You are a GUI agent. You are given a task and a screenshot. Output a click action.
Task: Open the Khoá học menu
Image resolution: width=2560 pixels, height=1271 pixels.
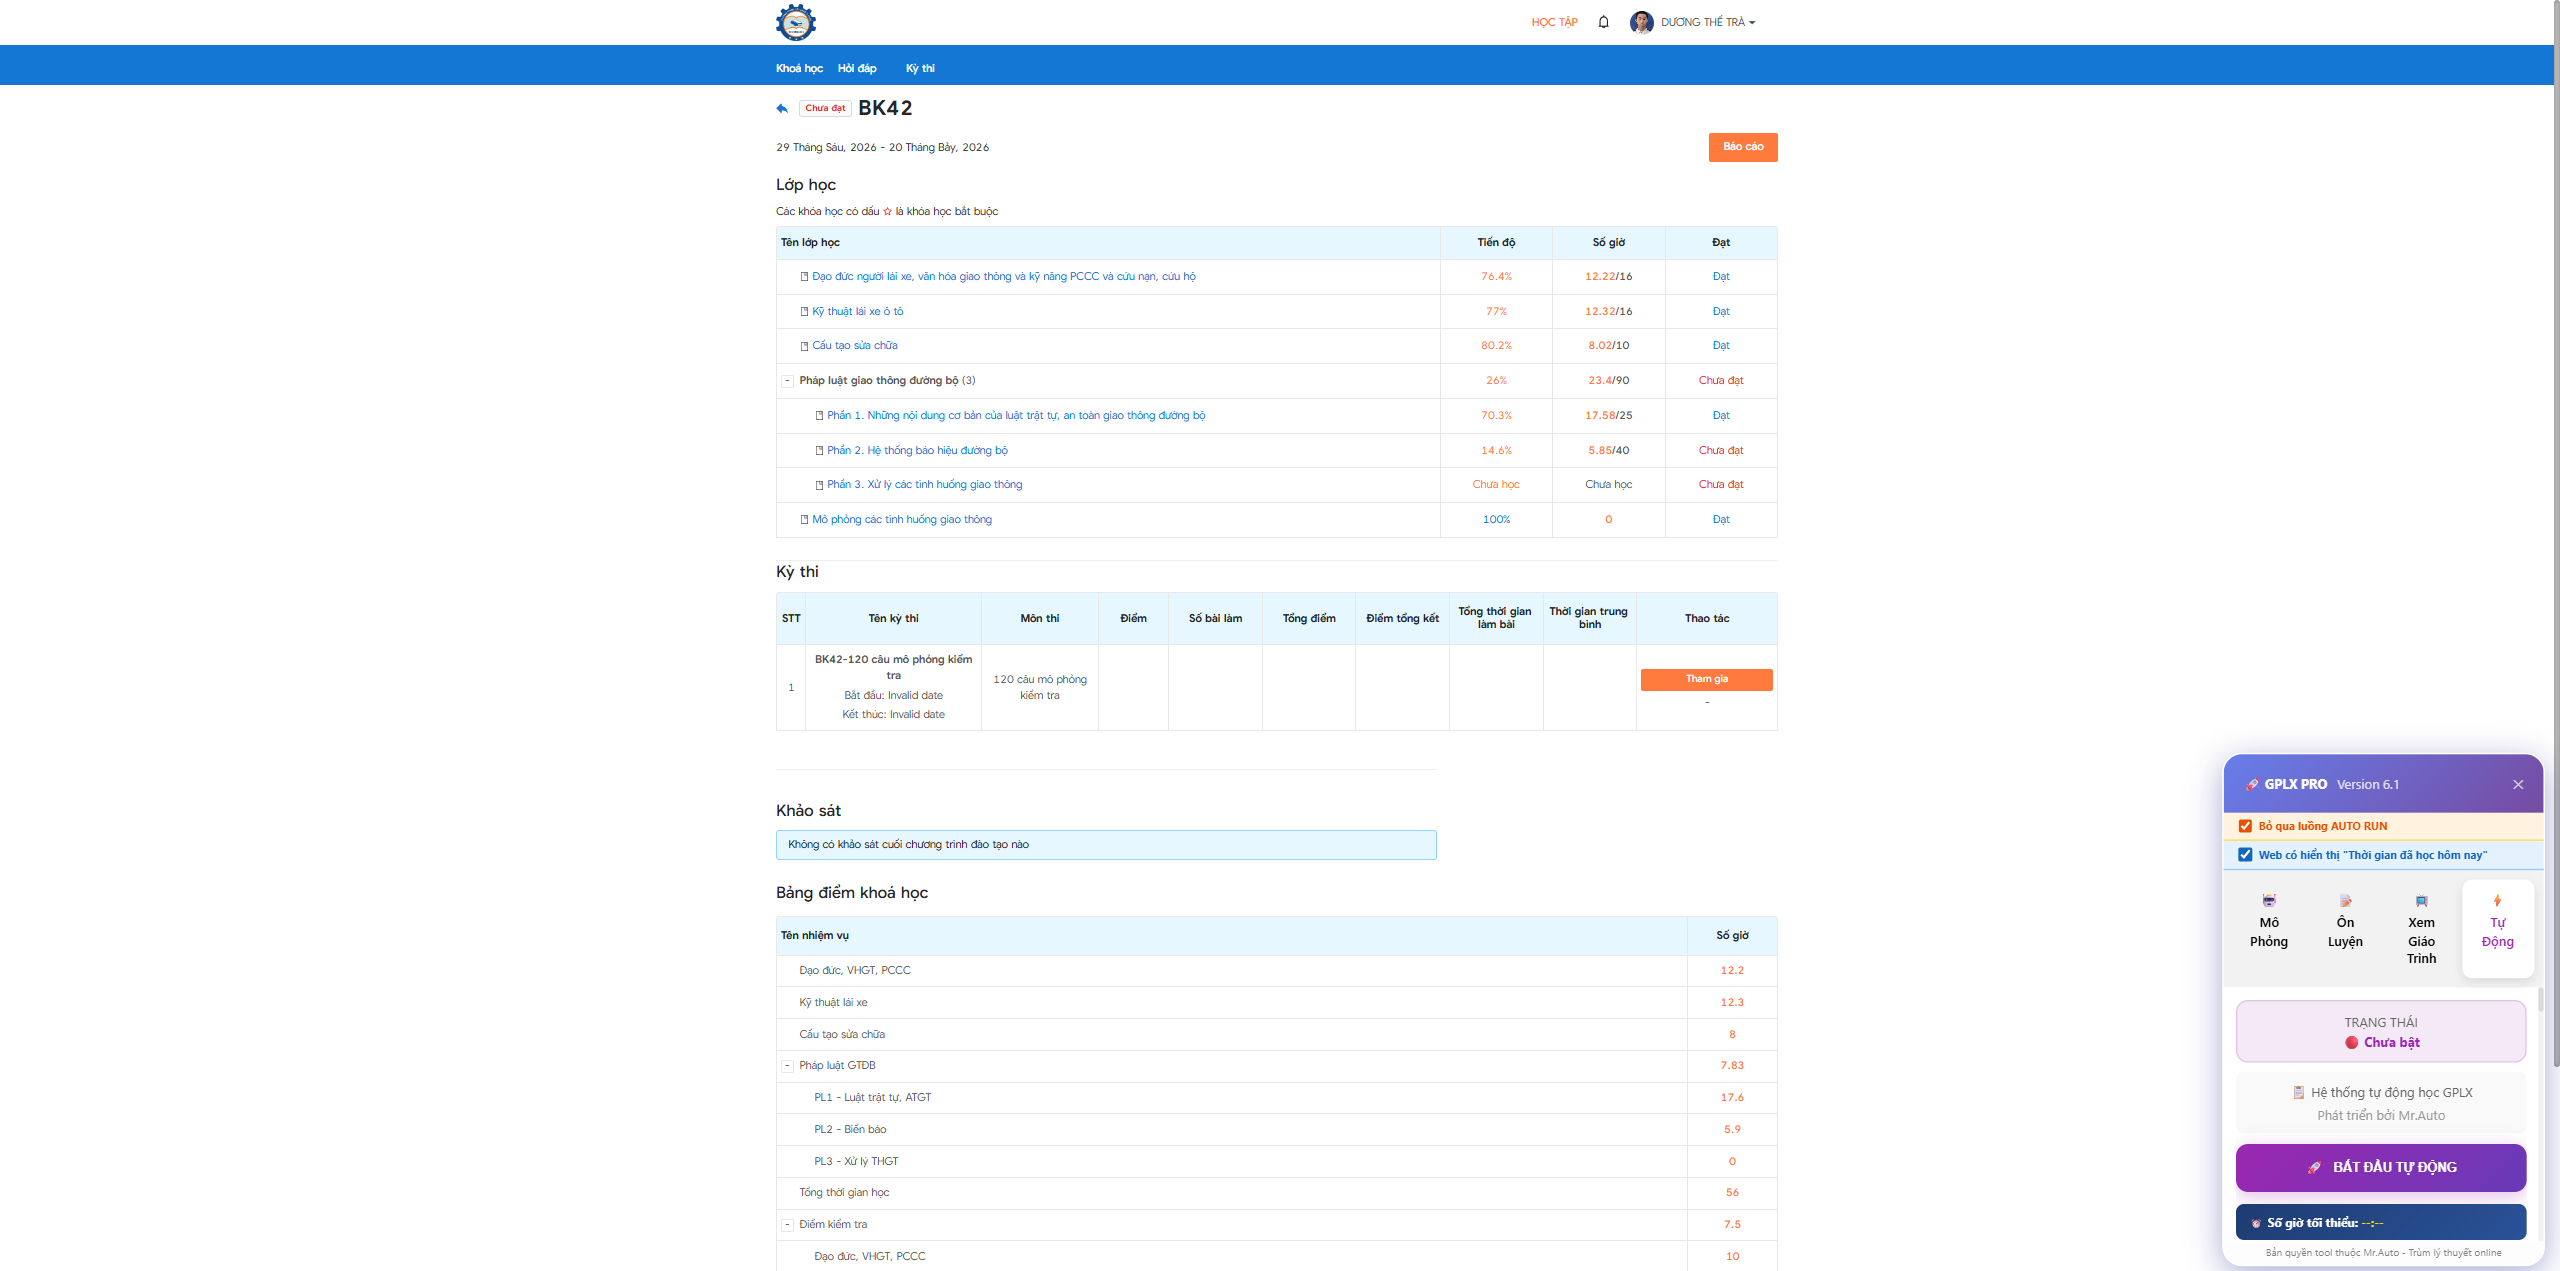pyautogui.click(x=799, y=68)
